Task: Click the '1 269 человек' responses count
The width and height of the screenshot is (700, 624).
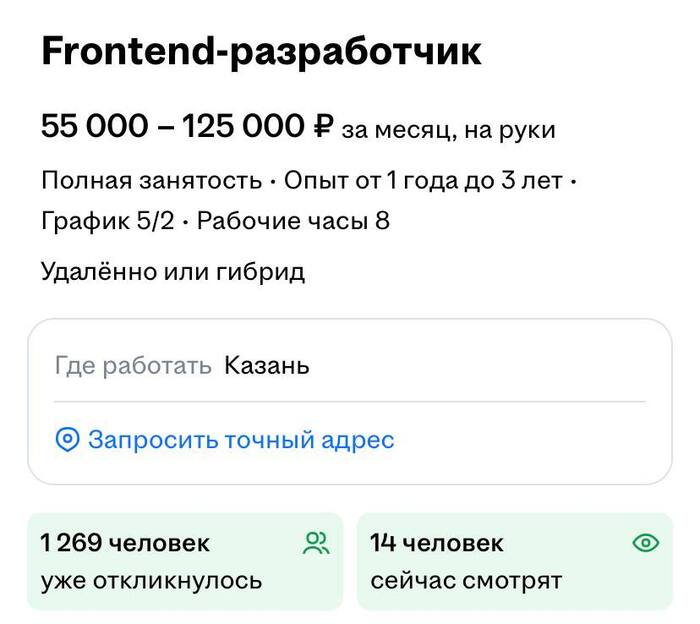Action: (125, 543)
